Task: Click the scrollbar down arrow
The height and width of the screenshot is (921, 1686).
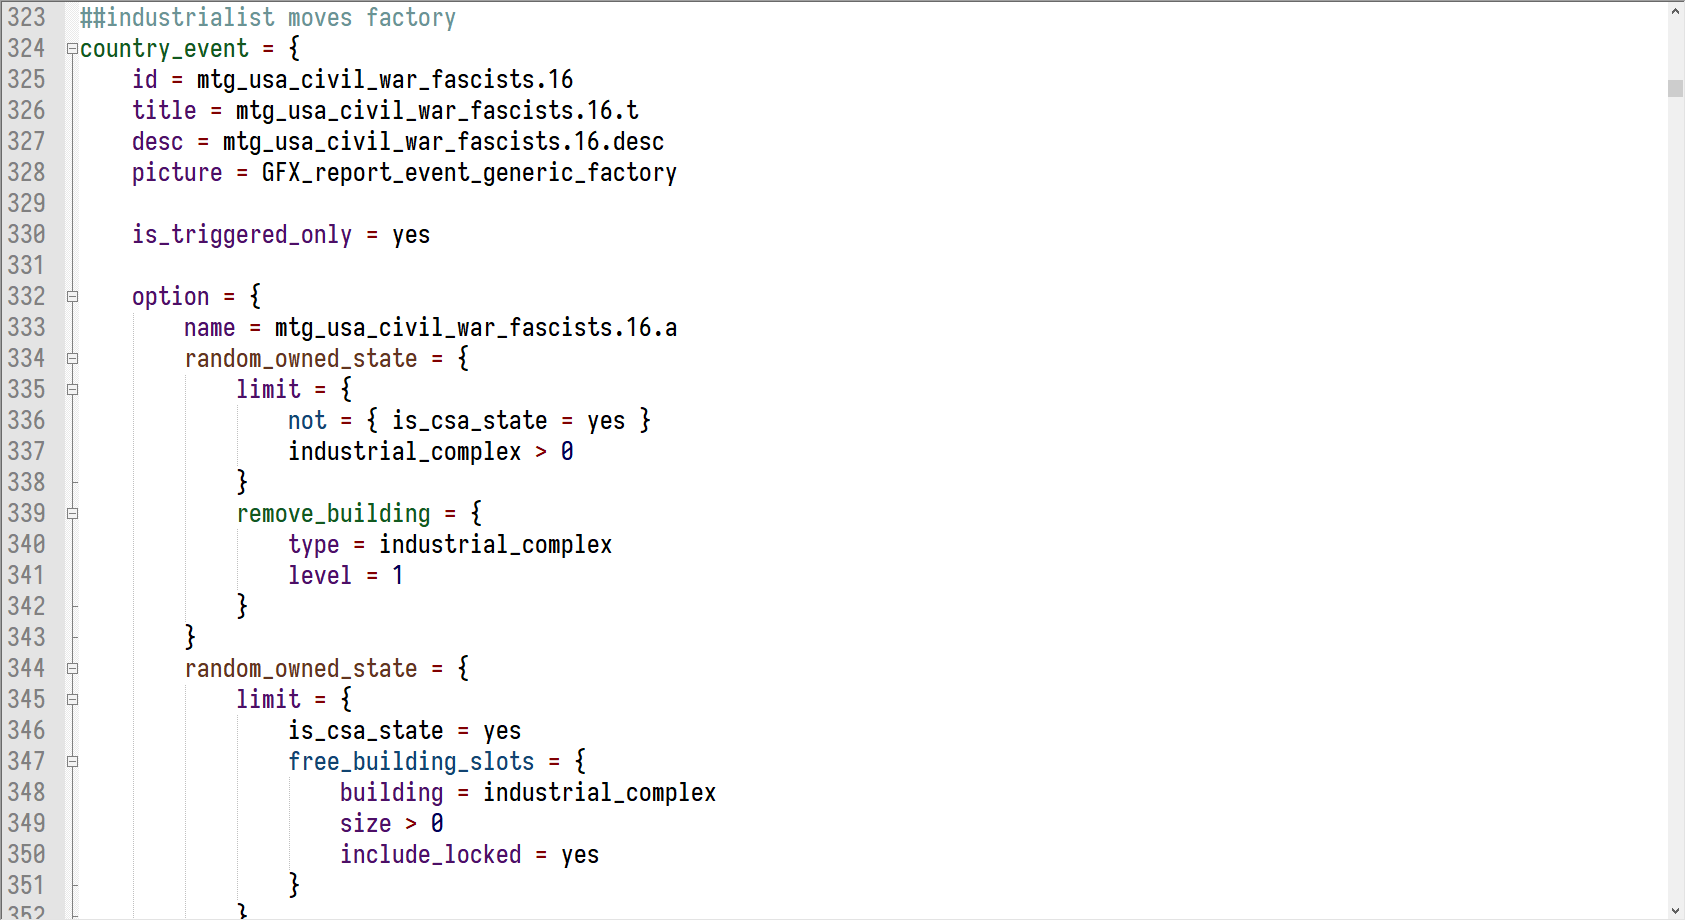Action: pyautogui.click(x=1676, y=910)
